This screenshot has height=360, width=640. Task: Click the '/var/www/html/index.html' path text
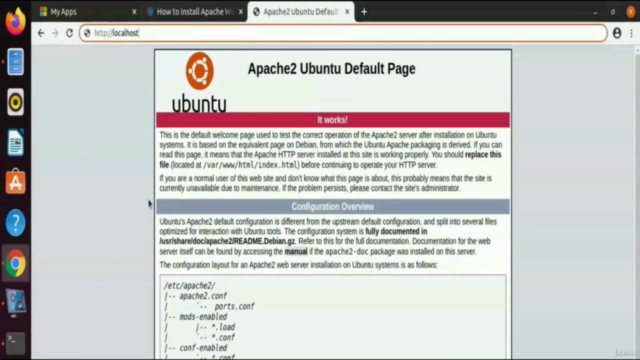click(x=250, y=165)
